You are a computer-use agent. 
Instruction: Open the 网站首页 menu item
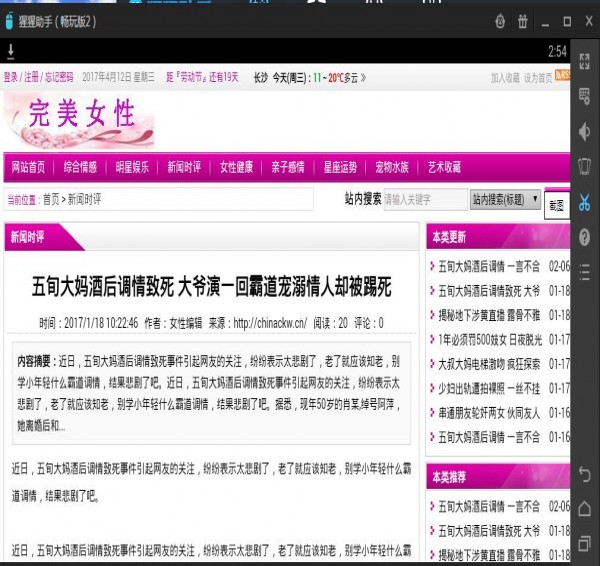(x=28, y=167)
